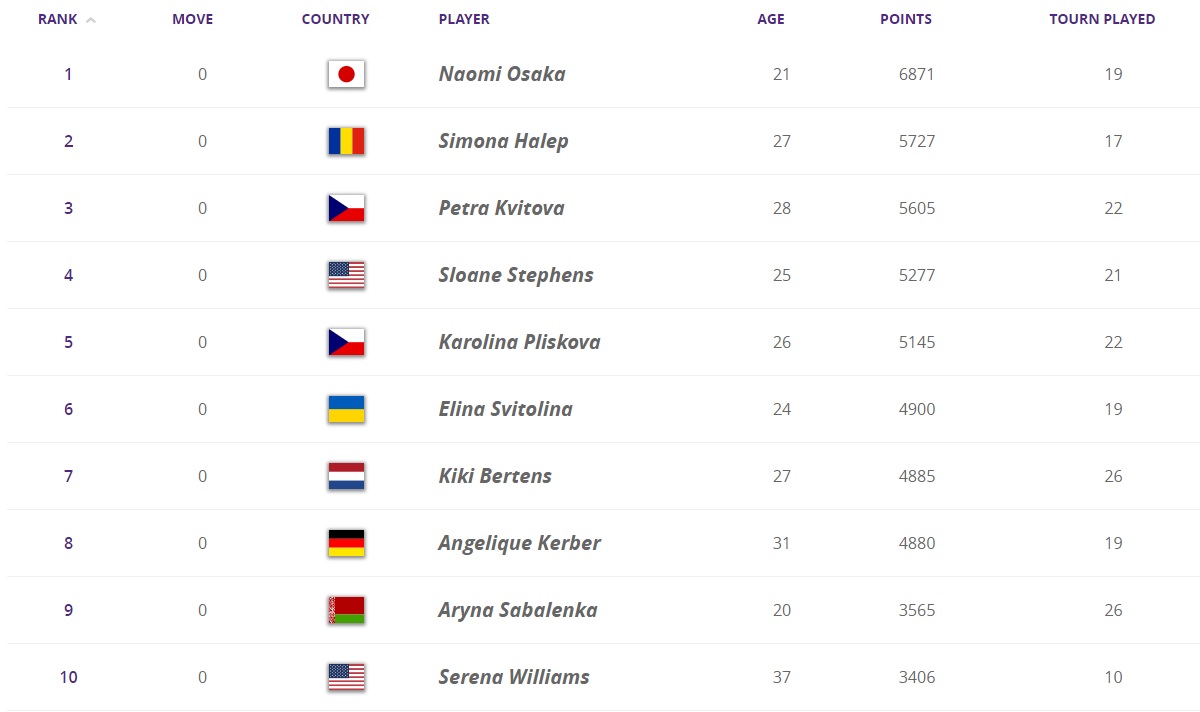Click Germany flag icon beside Angelique Kerber
The image size is (1200, 712).
click(346, 543)
